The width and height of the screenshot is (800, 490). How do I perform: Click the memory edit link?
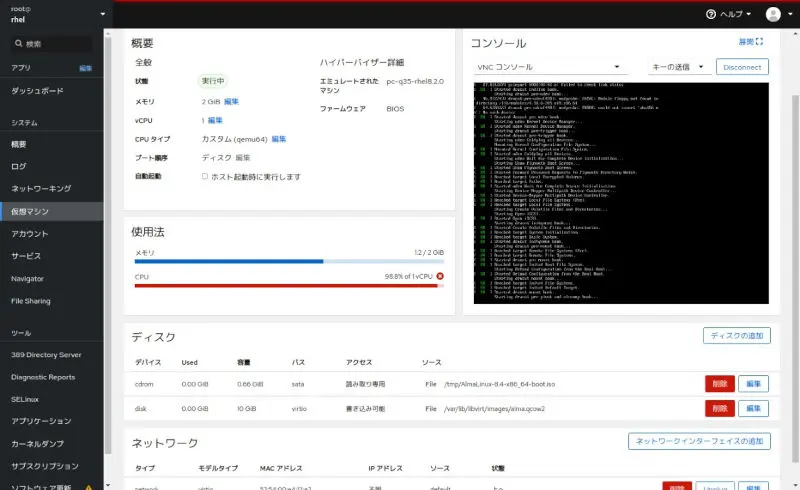231,102
